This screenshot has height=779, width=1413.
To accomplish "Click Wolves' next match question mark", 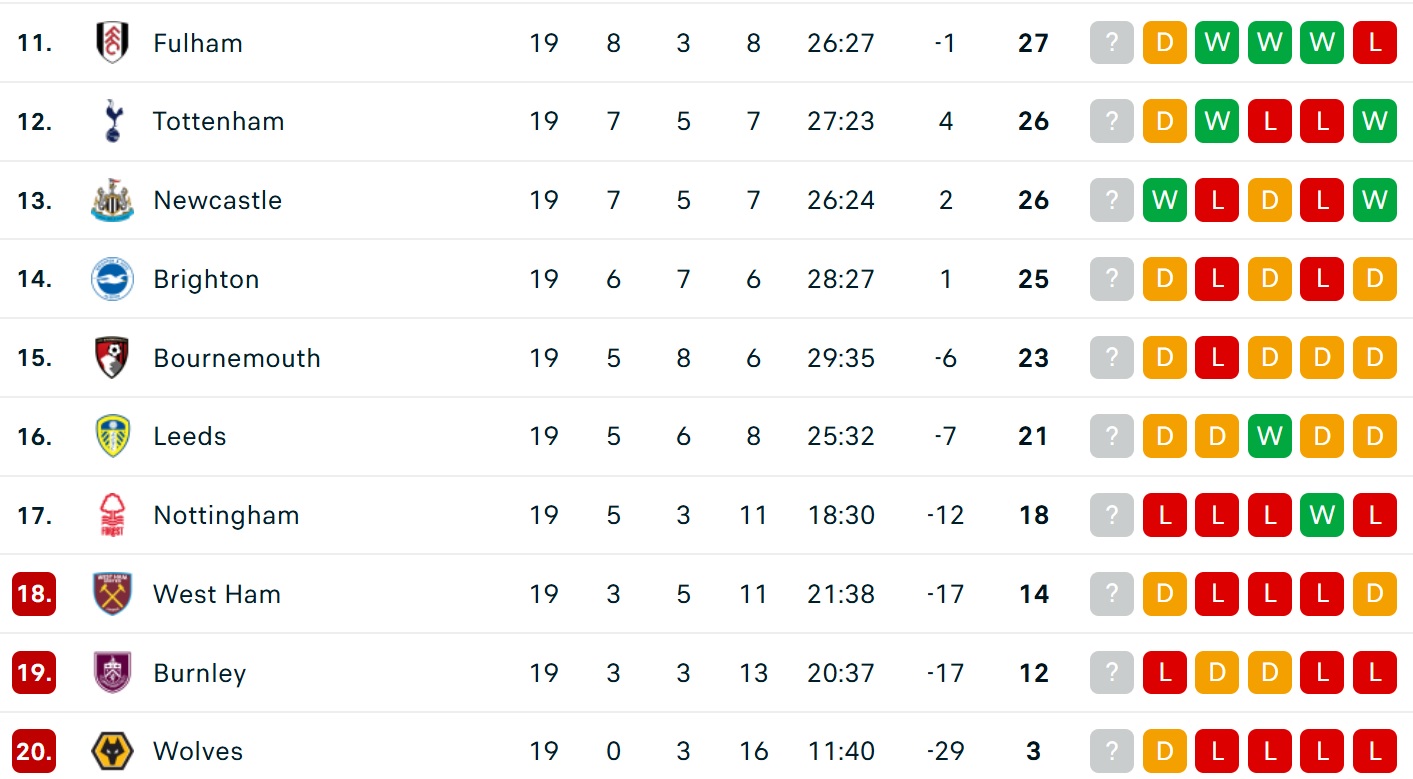I will [1112, 751].
